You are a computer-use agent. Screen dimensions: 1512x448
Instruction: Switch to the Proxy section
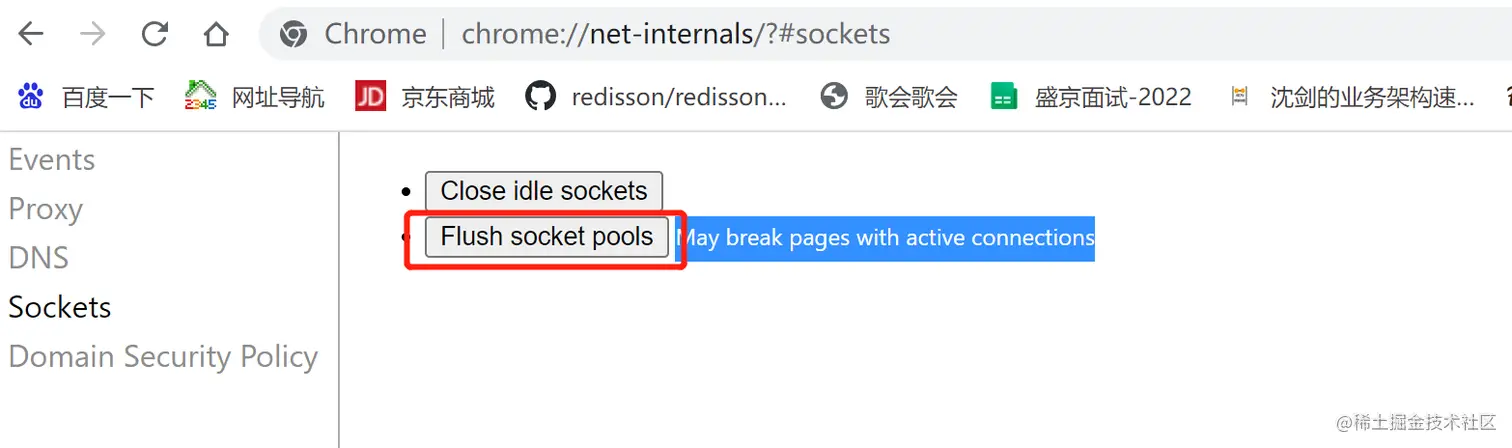(45, 209)
